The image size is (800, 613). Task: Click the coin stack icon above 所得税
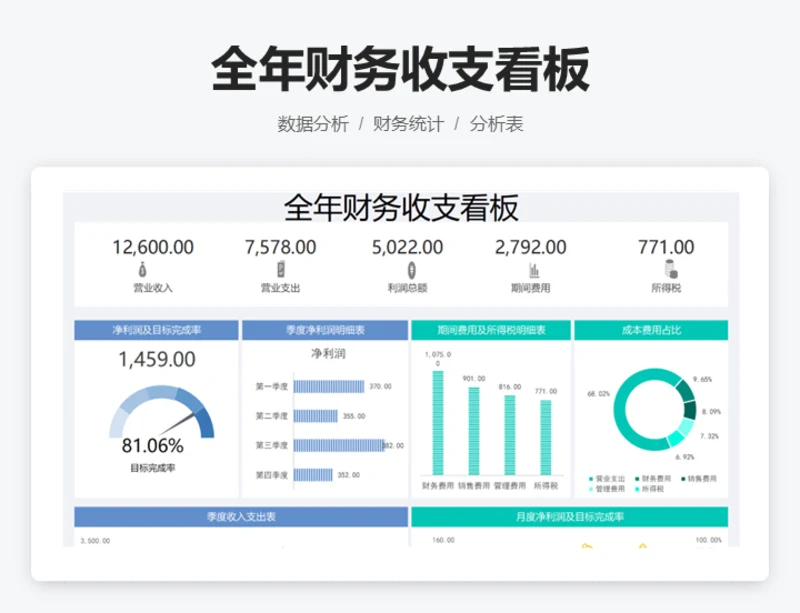pos(671,269)
